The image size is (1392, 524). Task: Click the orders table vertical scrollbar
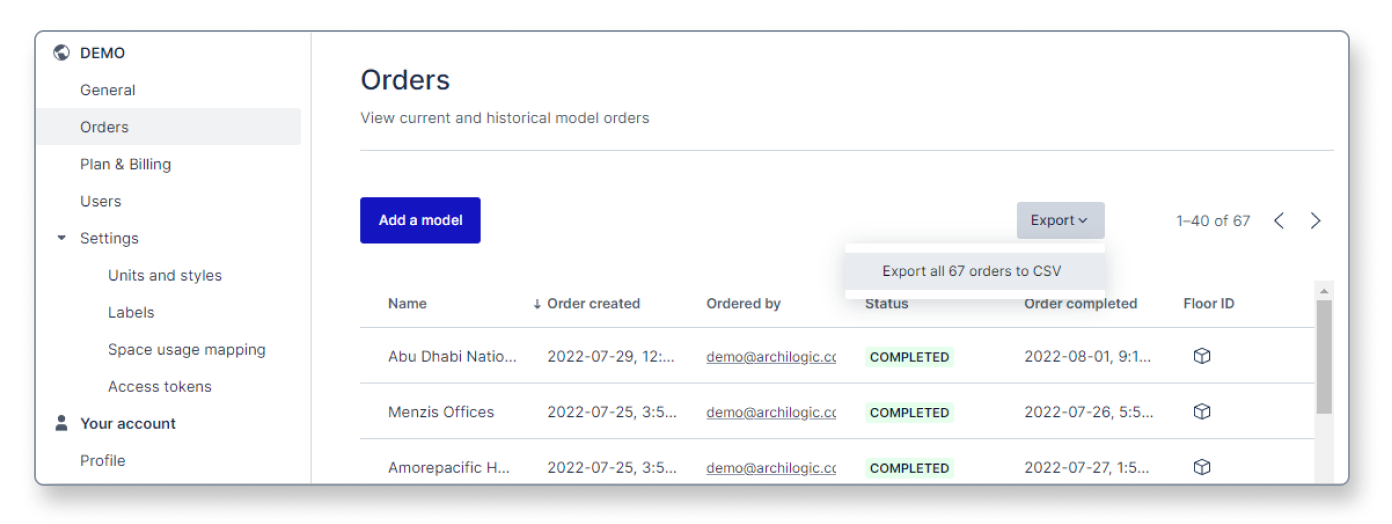[x=1324, y=357]
